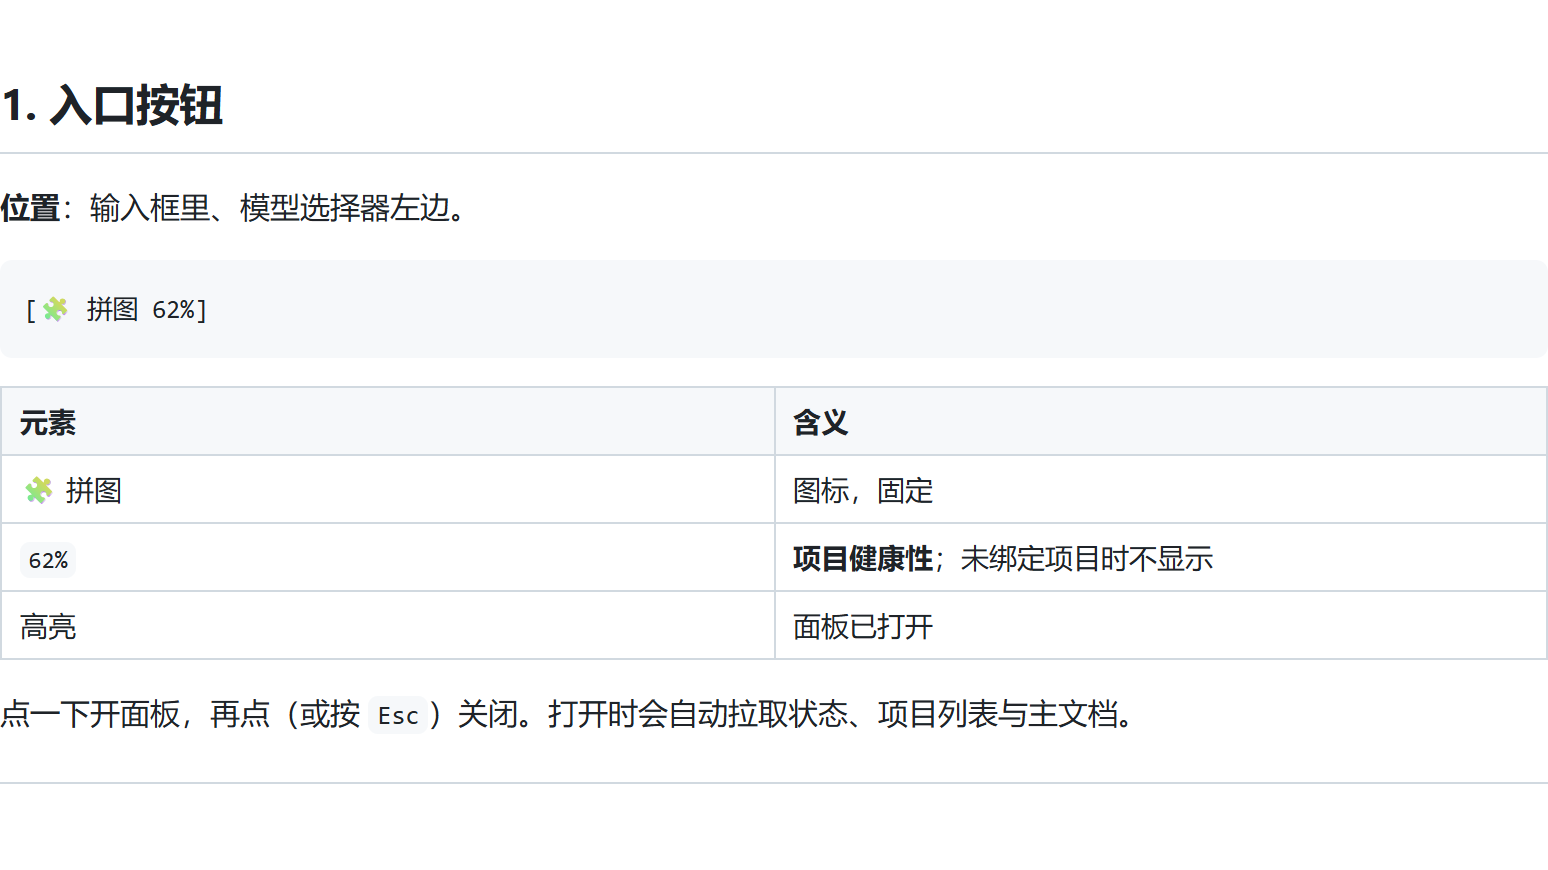
Task: Click the puzzle icon in the 拼图 table row
Action: click(38, 490)
